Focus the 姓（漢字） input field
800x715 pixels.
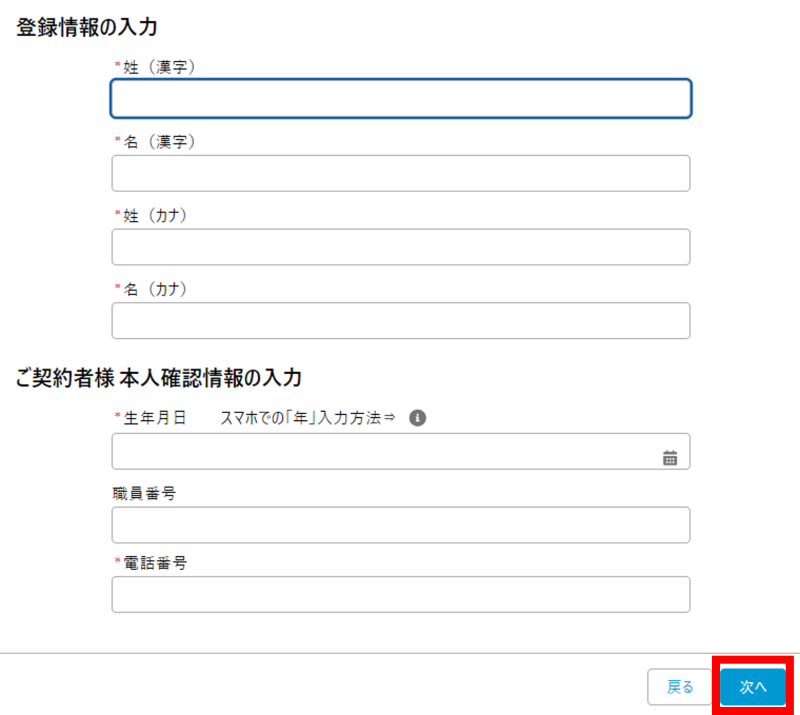pos(400,99)
